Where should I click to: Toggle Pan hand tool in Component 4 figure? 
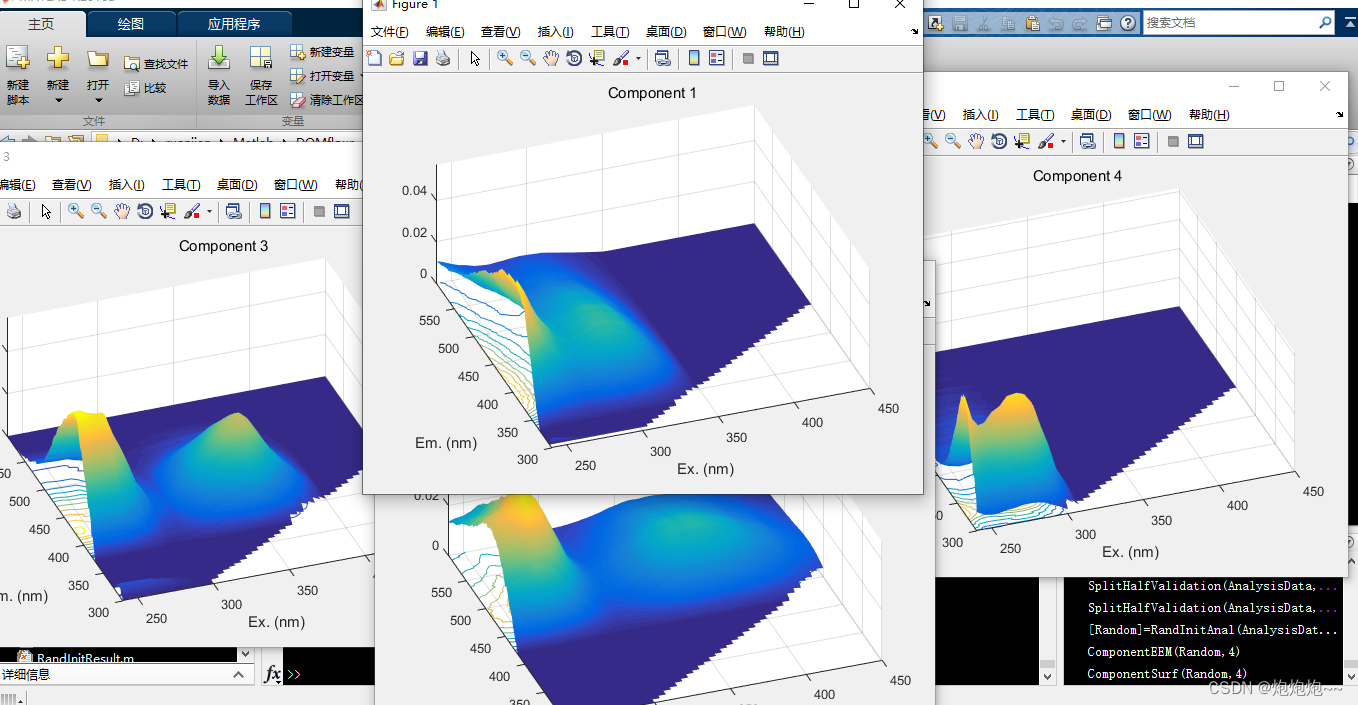pyautogui.click(x=976, y=141)
